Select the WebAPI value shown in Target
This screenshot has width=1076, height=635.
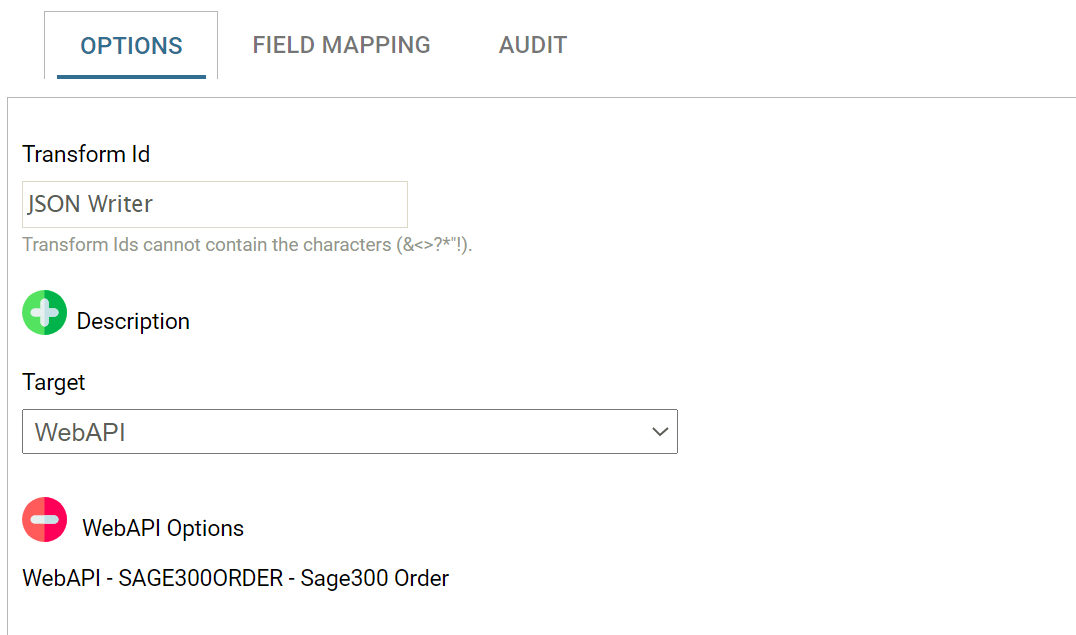80,432
